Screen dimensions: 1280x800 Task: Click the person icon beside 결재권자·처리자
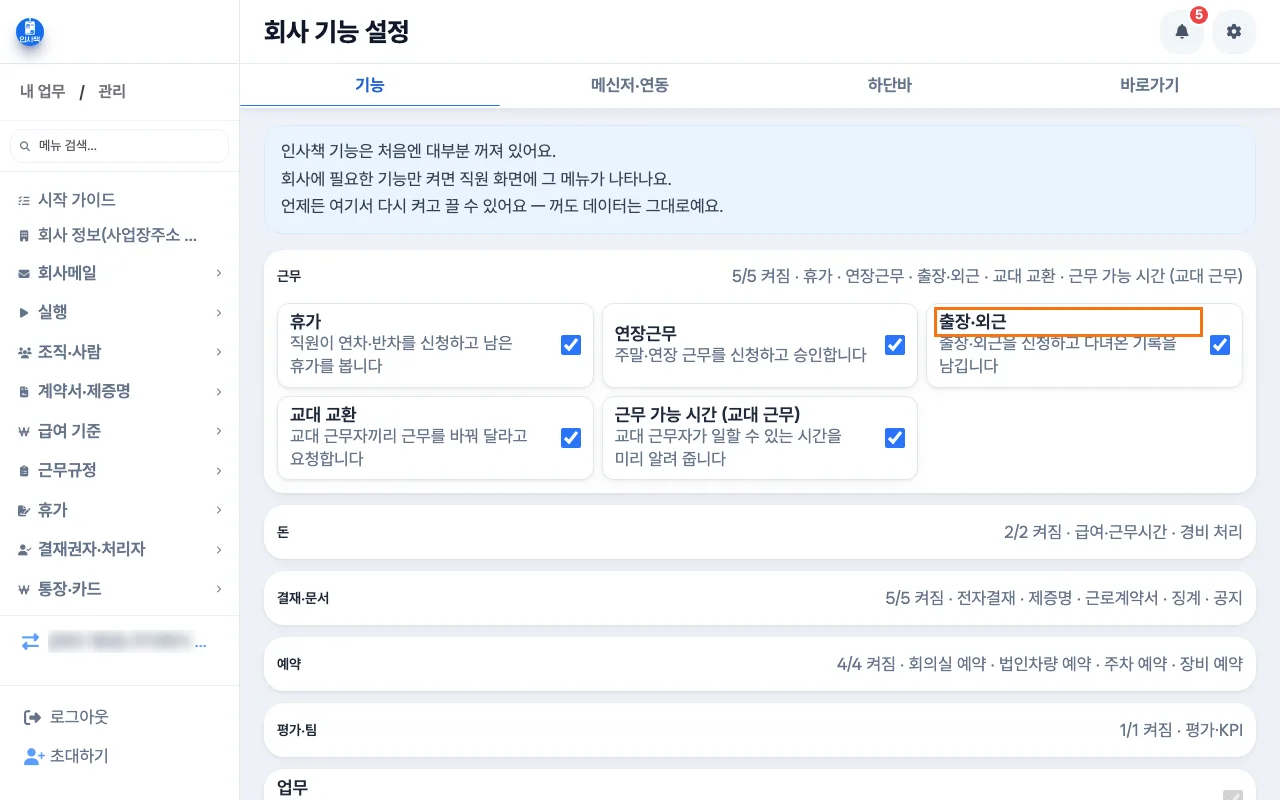tap(24, 549)
